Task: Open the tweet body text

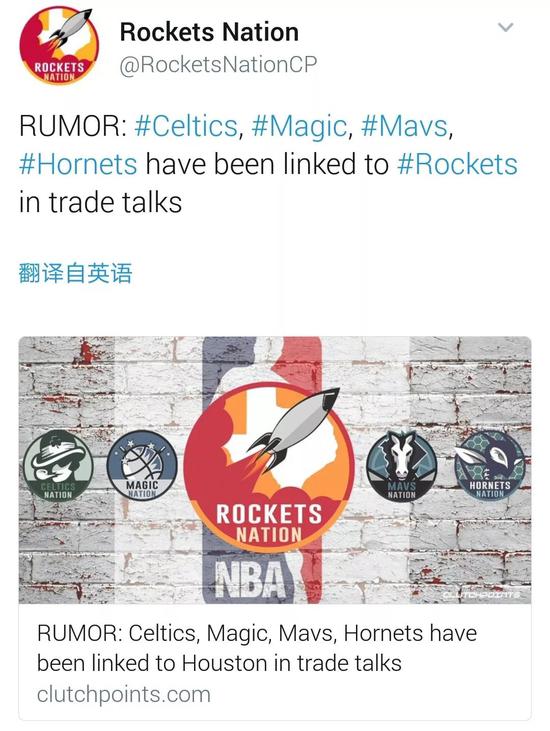Action: (268, 165)
